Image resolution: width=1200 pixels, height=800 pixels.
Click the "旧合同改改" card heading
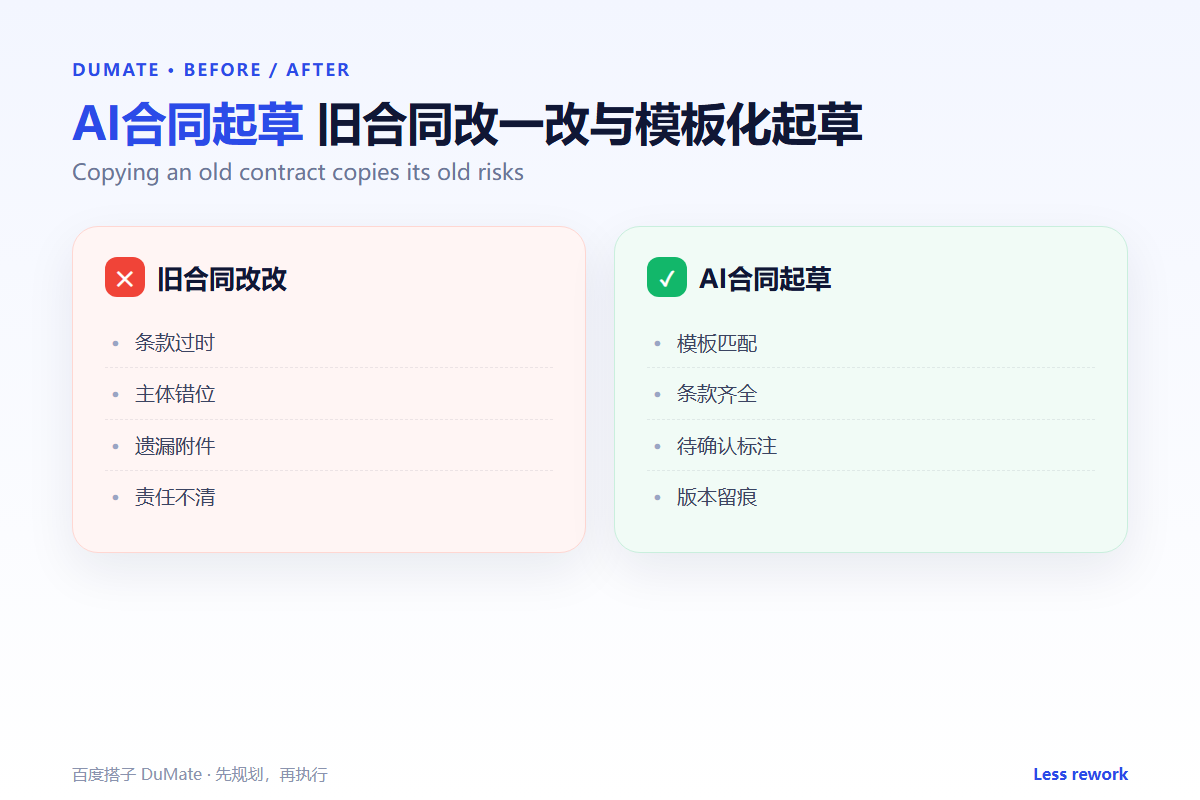[222, 278]
